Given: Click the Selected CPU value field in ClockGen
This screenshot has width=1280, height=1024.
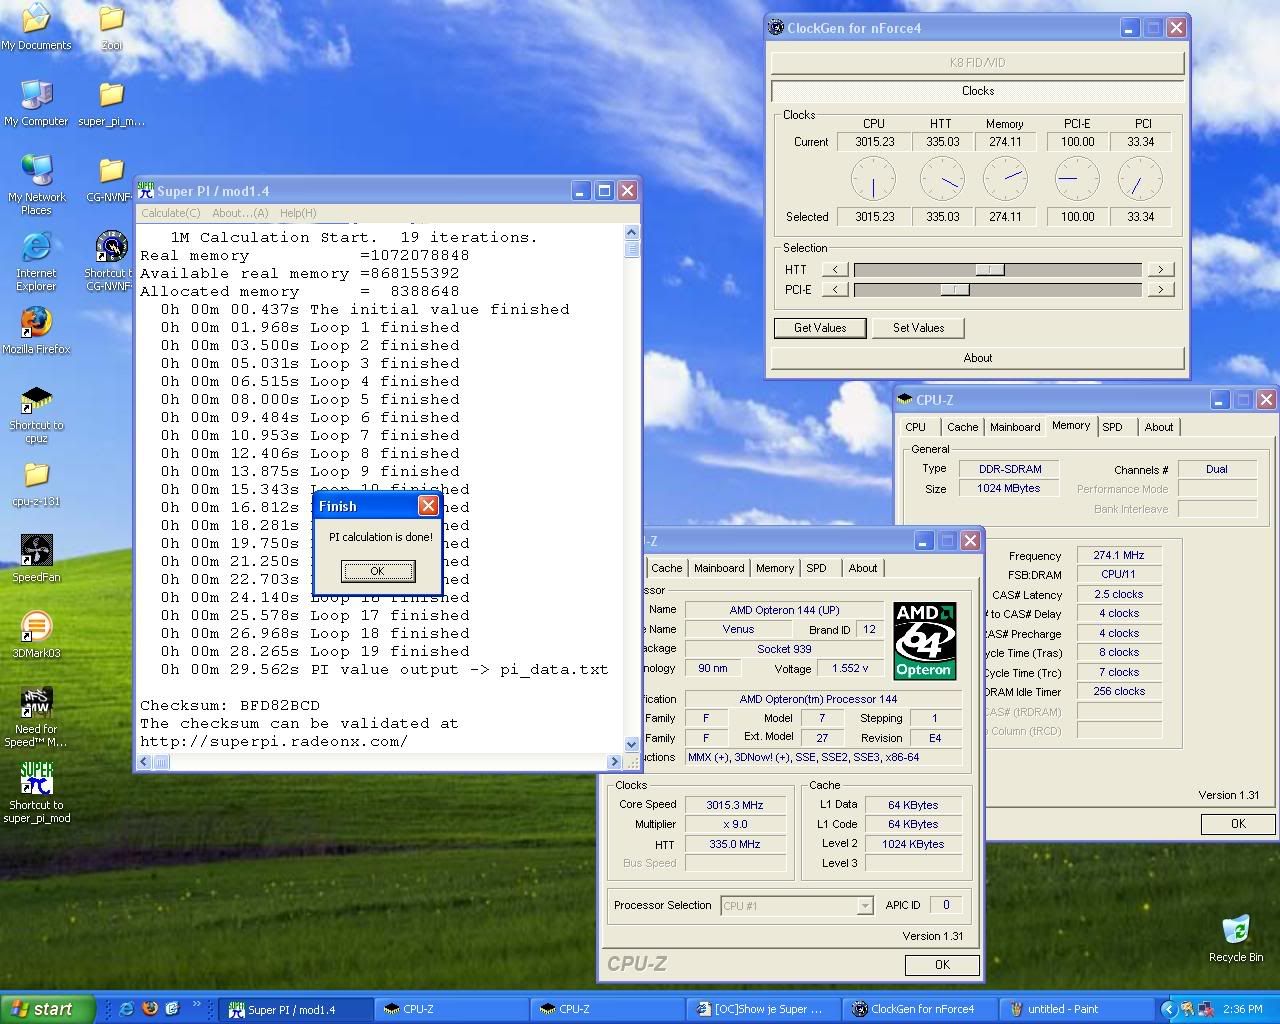Looking at the screenshot, I should pos(874,216).
